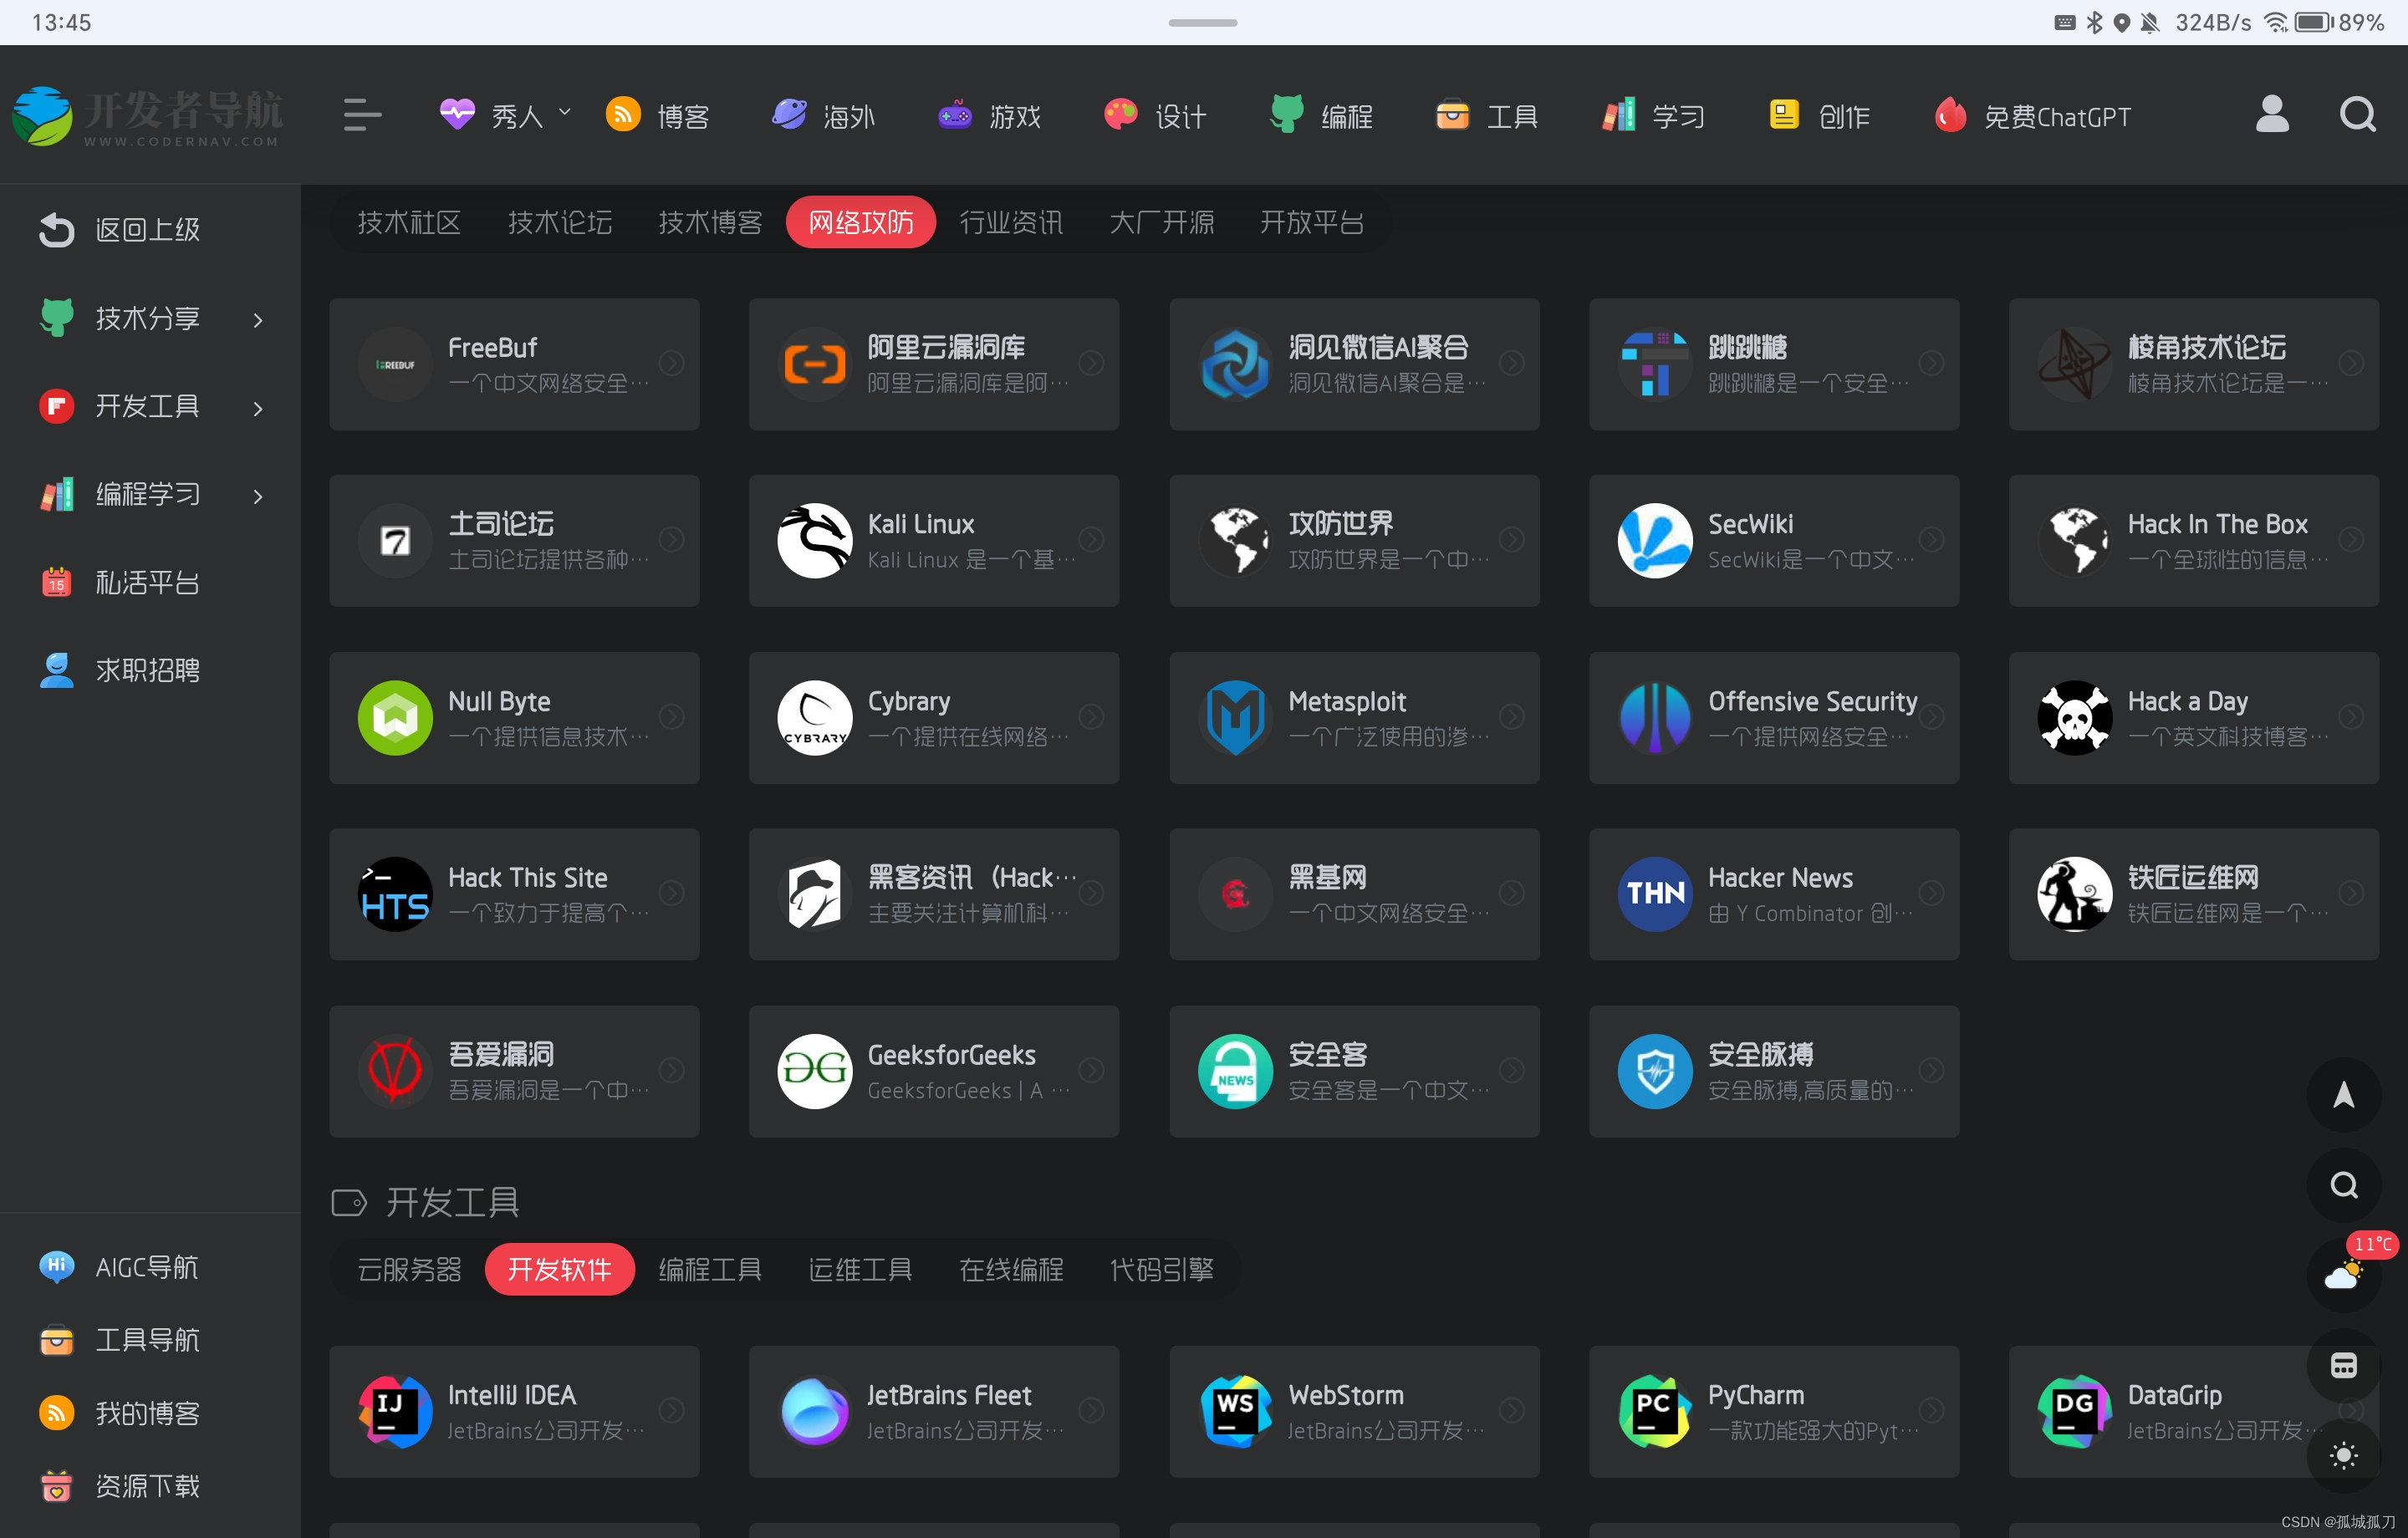Click the IntelliJ IDEA IJ icon
Image resolution: width=2408 pixels, height=1538 pixels.
[395, 1411]
